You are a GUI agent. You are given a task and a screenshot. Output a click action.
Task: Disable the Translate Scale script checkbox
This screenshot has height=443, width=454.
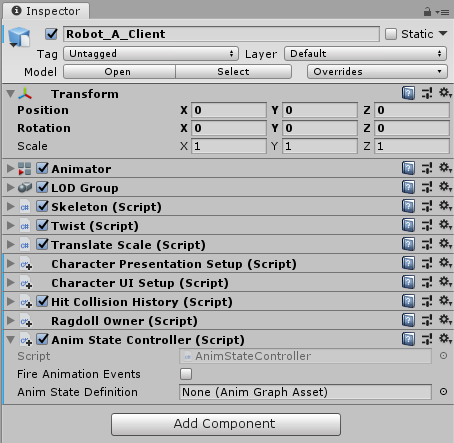42,244
